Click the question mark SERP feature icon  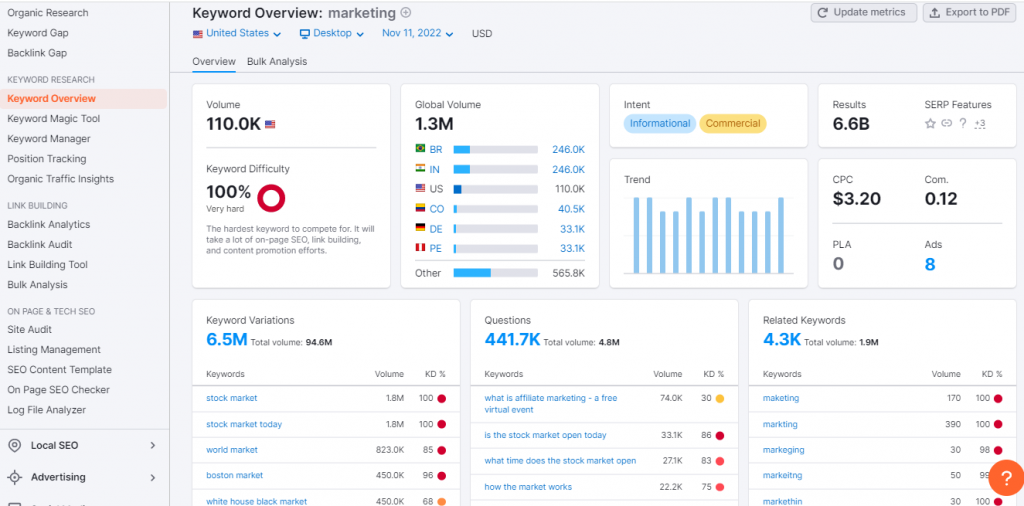[x=963, y=123]
